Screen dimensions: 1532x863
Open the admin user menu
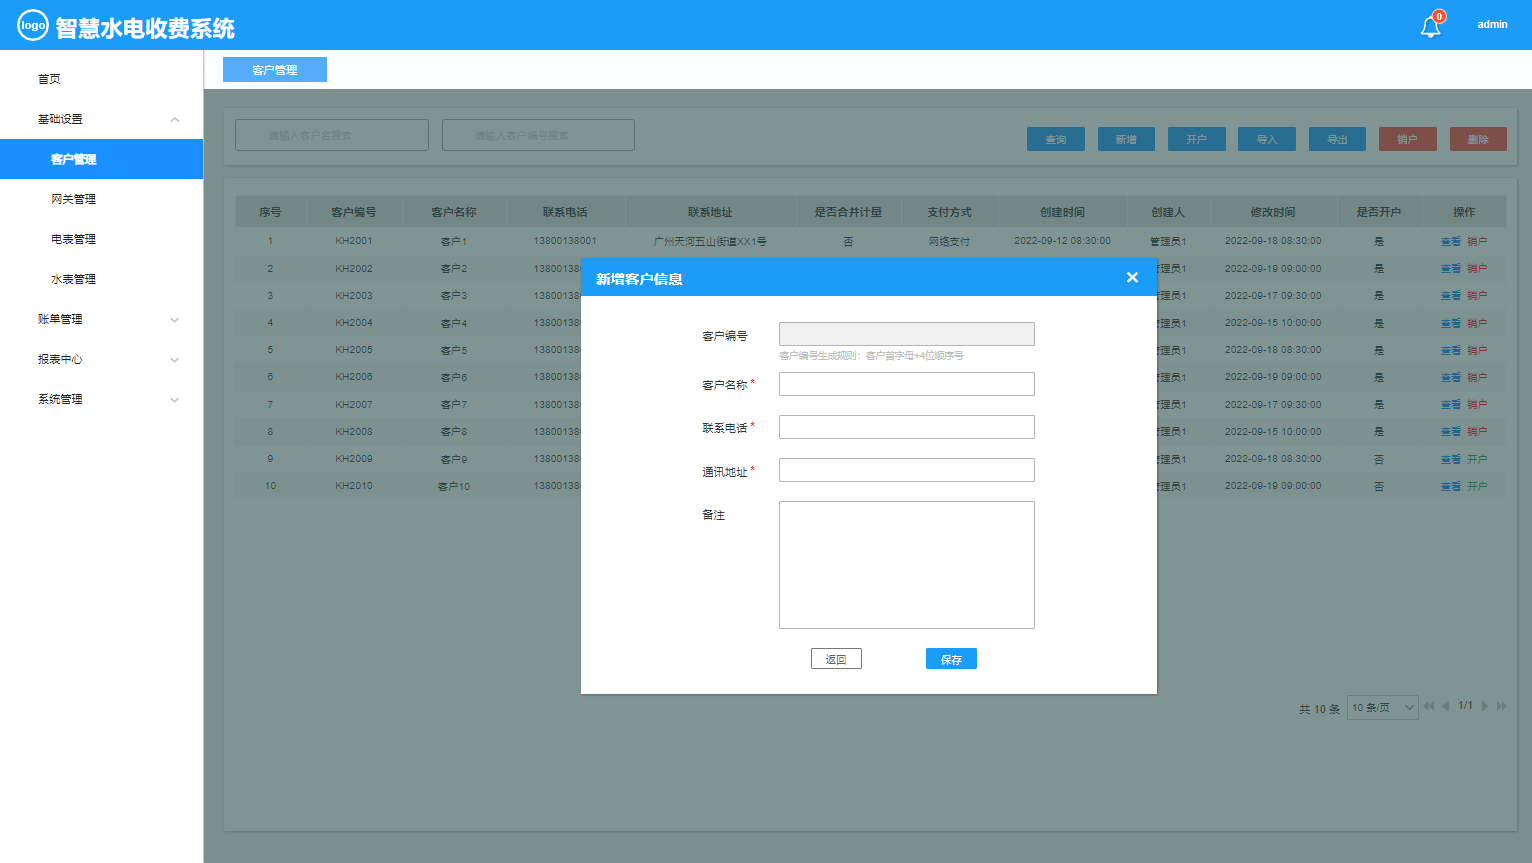[1492, 25]
